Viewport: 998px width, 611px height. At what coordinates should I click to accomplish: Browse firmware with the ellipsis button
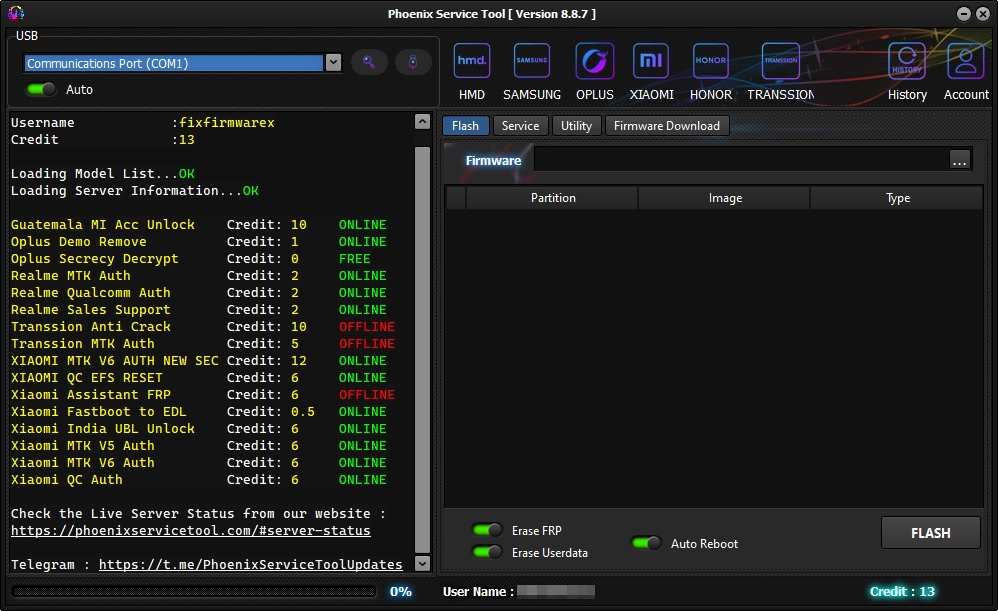coord(959,160)
